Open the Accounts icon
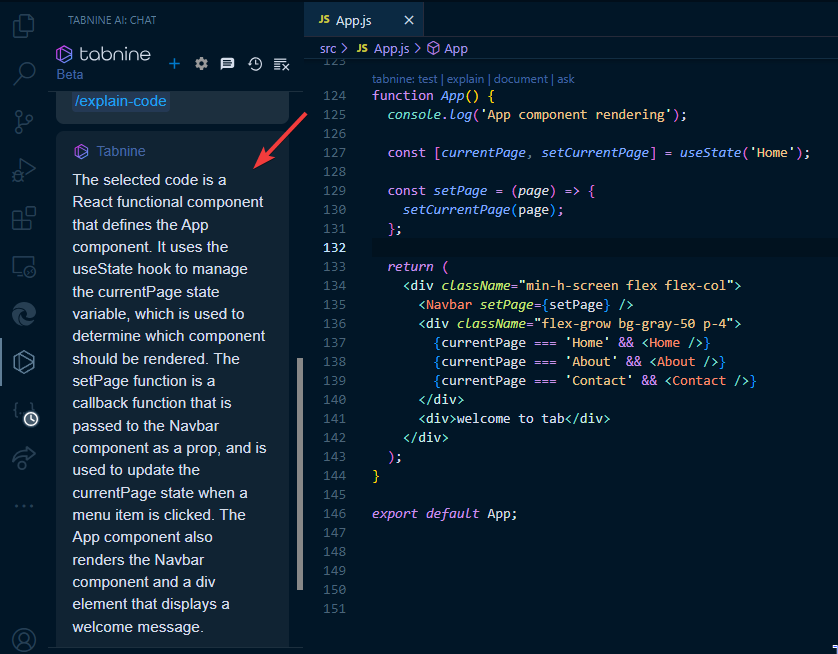This screenshot has height=654, width=838. pyautogui.click(x=24, y=640)
